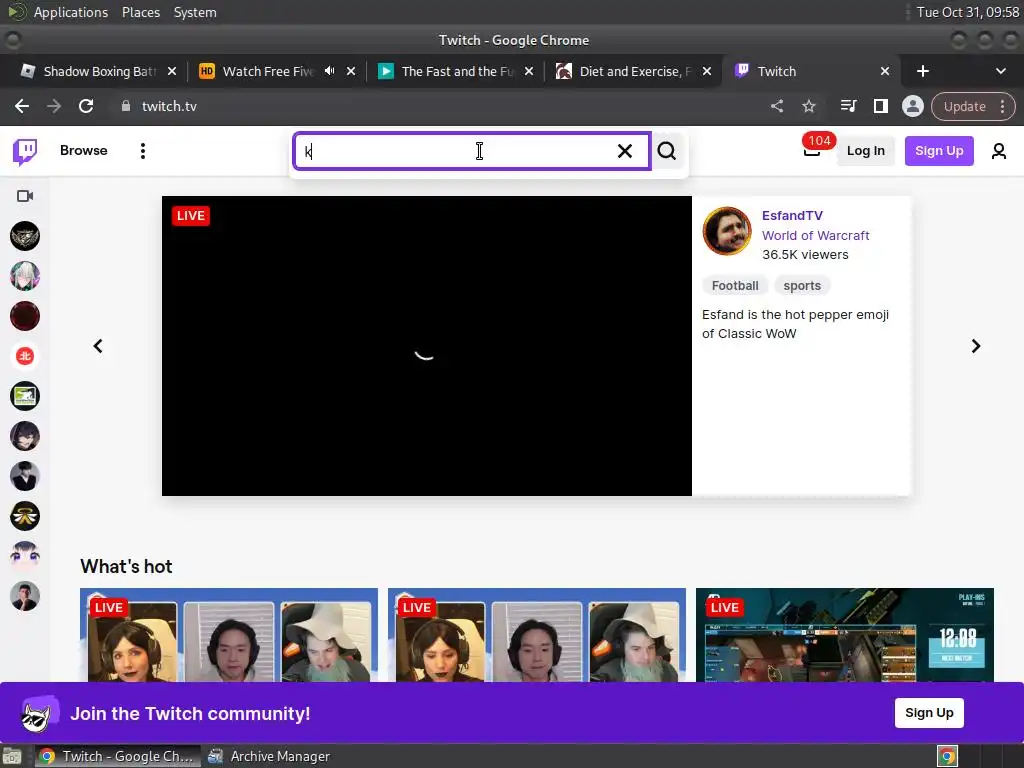Open the notifications inbox showing 104
The width and height of the screenshot is (1024, 768).
(x=812, y=150)
